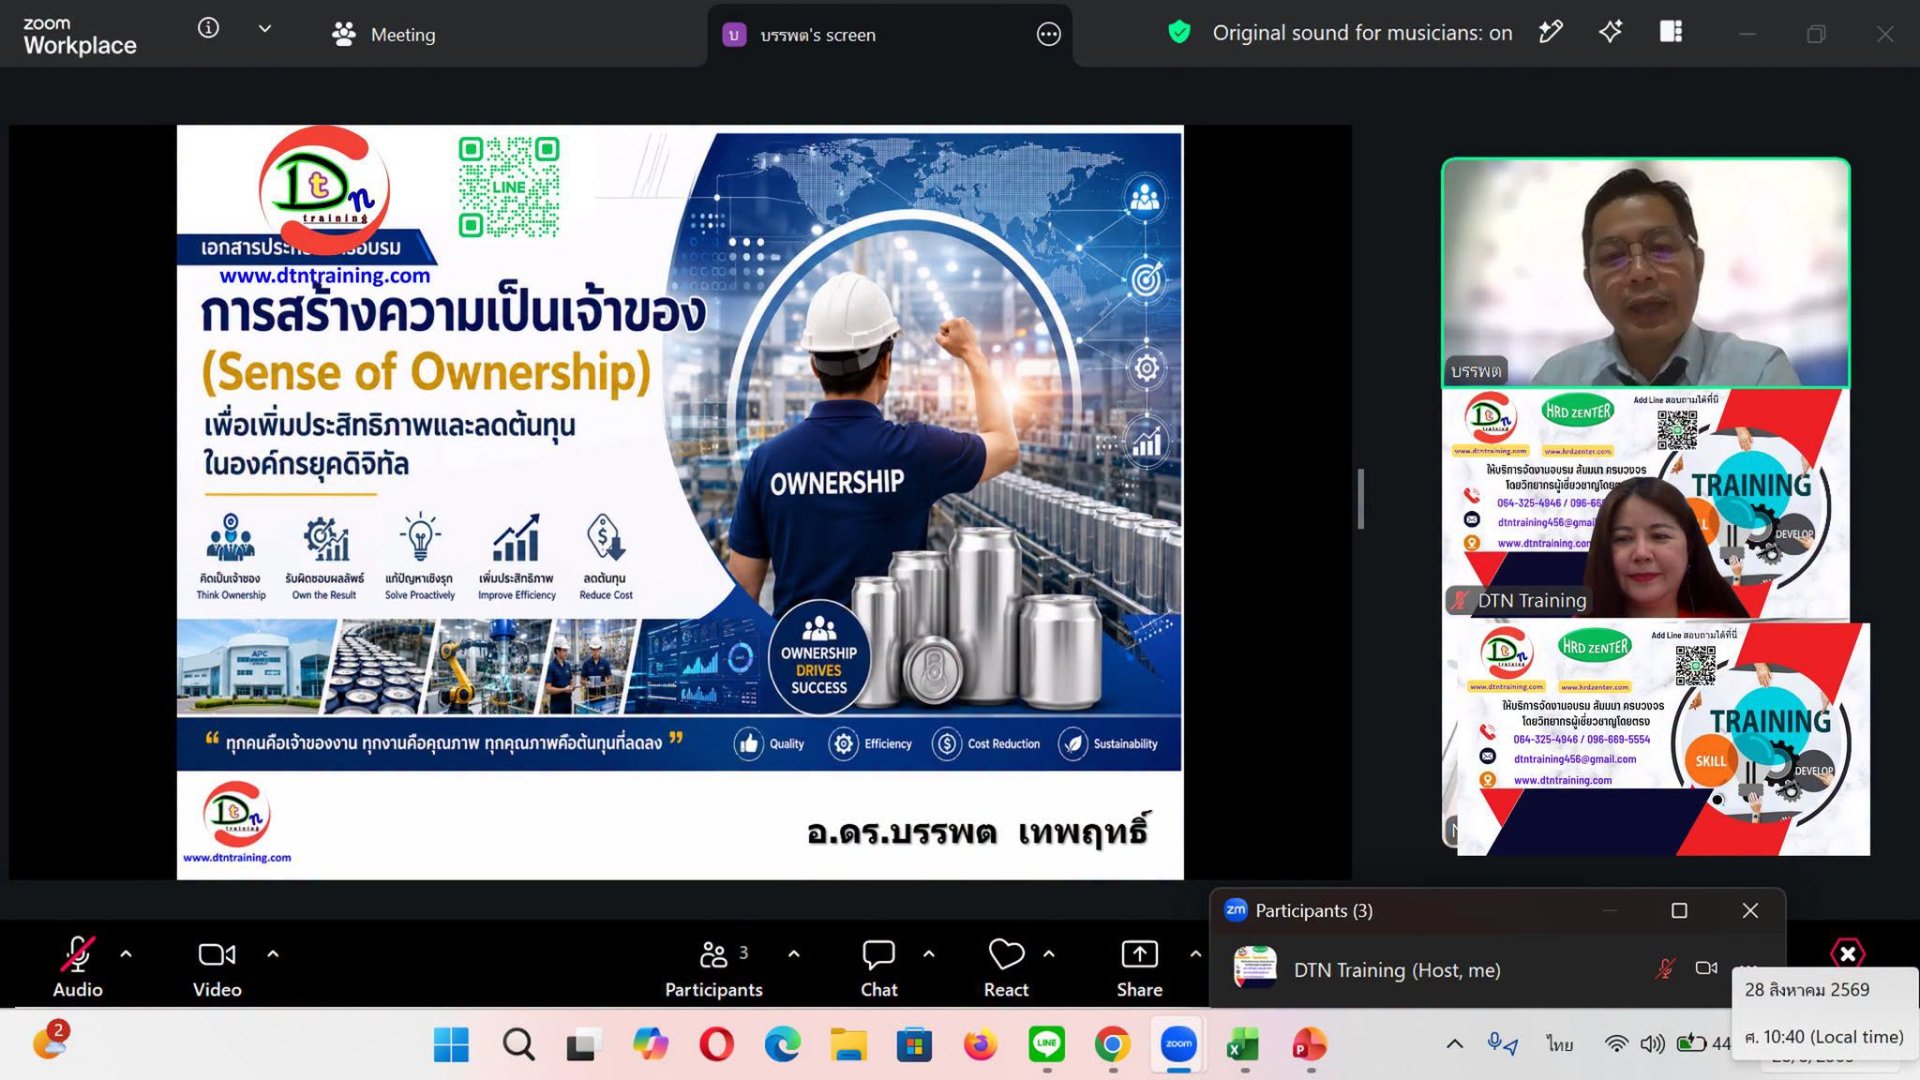Open Google Chrome from taskbar
The height and width of the screenshot is (1080, 1920).
tap(1113, 1045)
